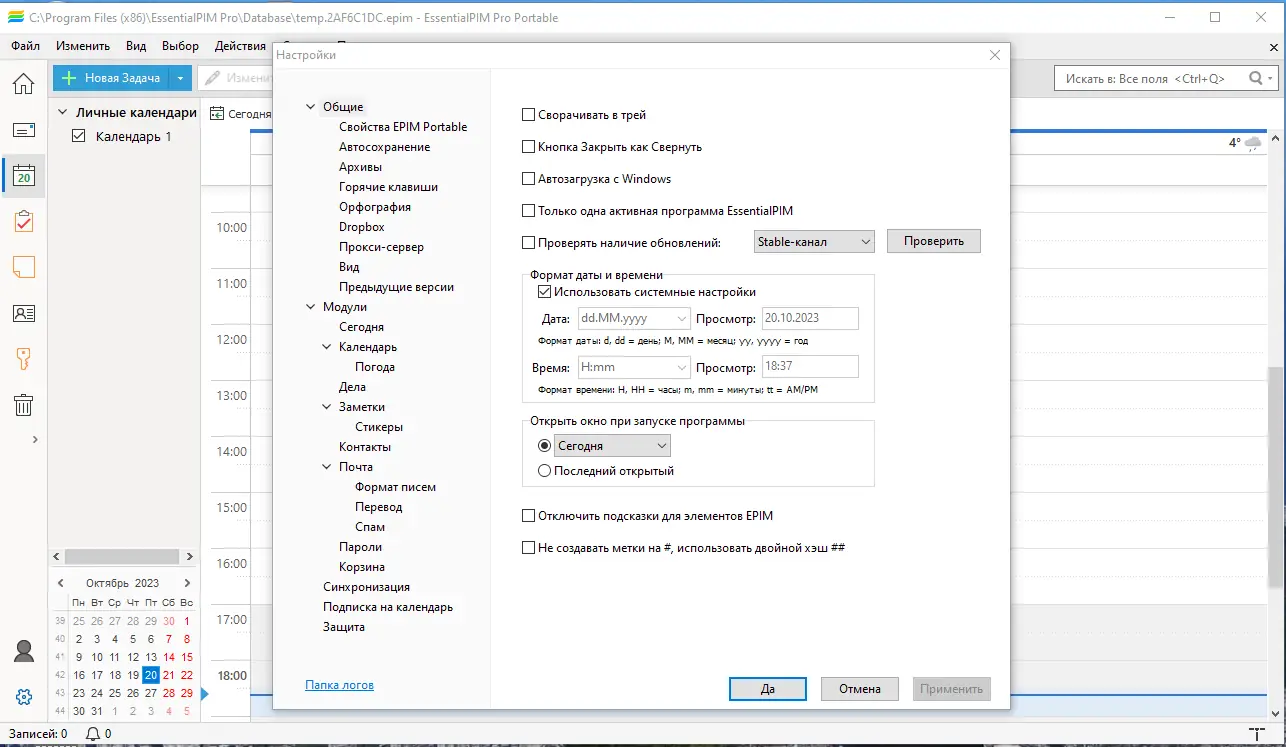Go to next month in mini calendar
This screenshot has height=747, width=1286.
pyautogui.click(x=187, y=583)
